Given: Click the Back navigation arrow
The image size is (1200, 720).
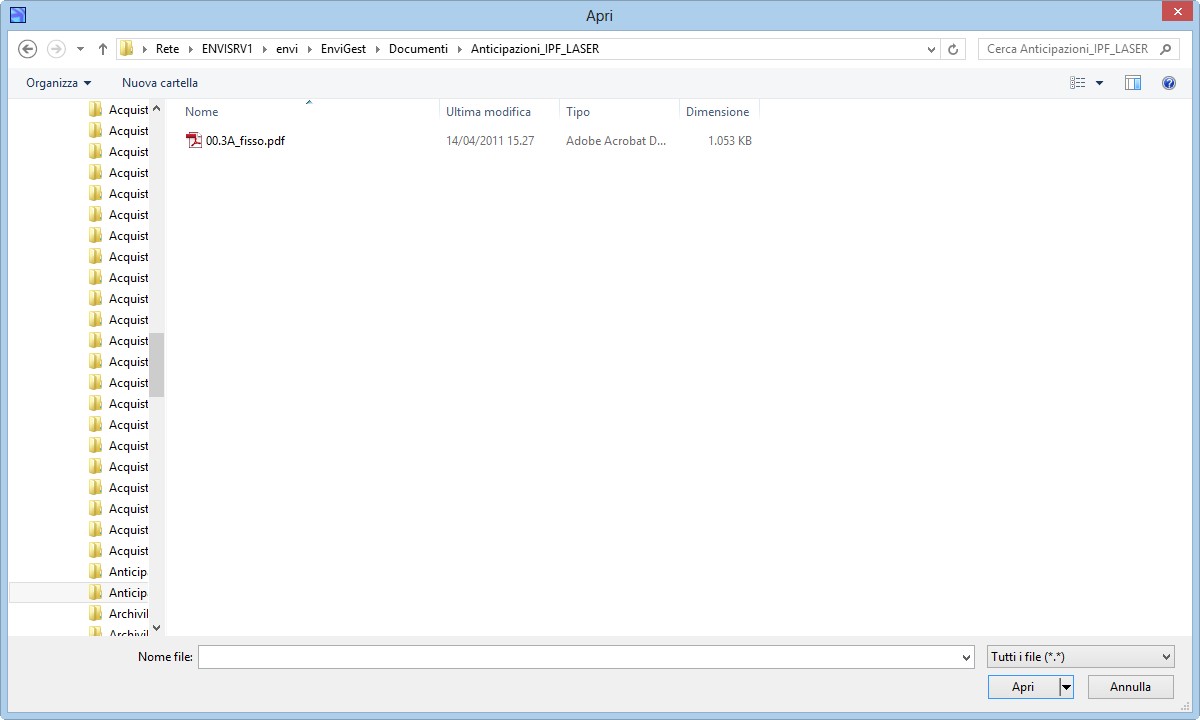Looking at the screenshot, I should pyautogui.click(x=28, y=49).
